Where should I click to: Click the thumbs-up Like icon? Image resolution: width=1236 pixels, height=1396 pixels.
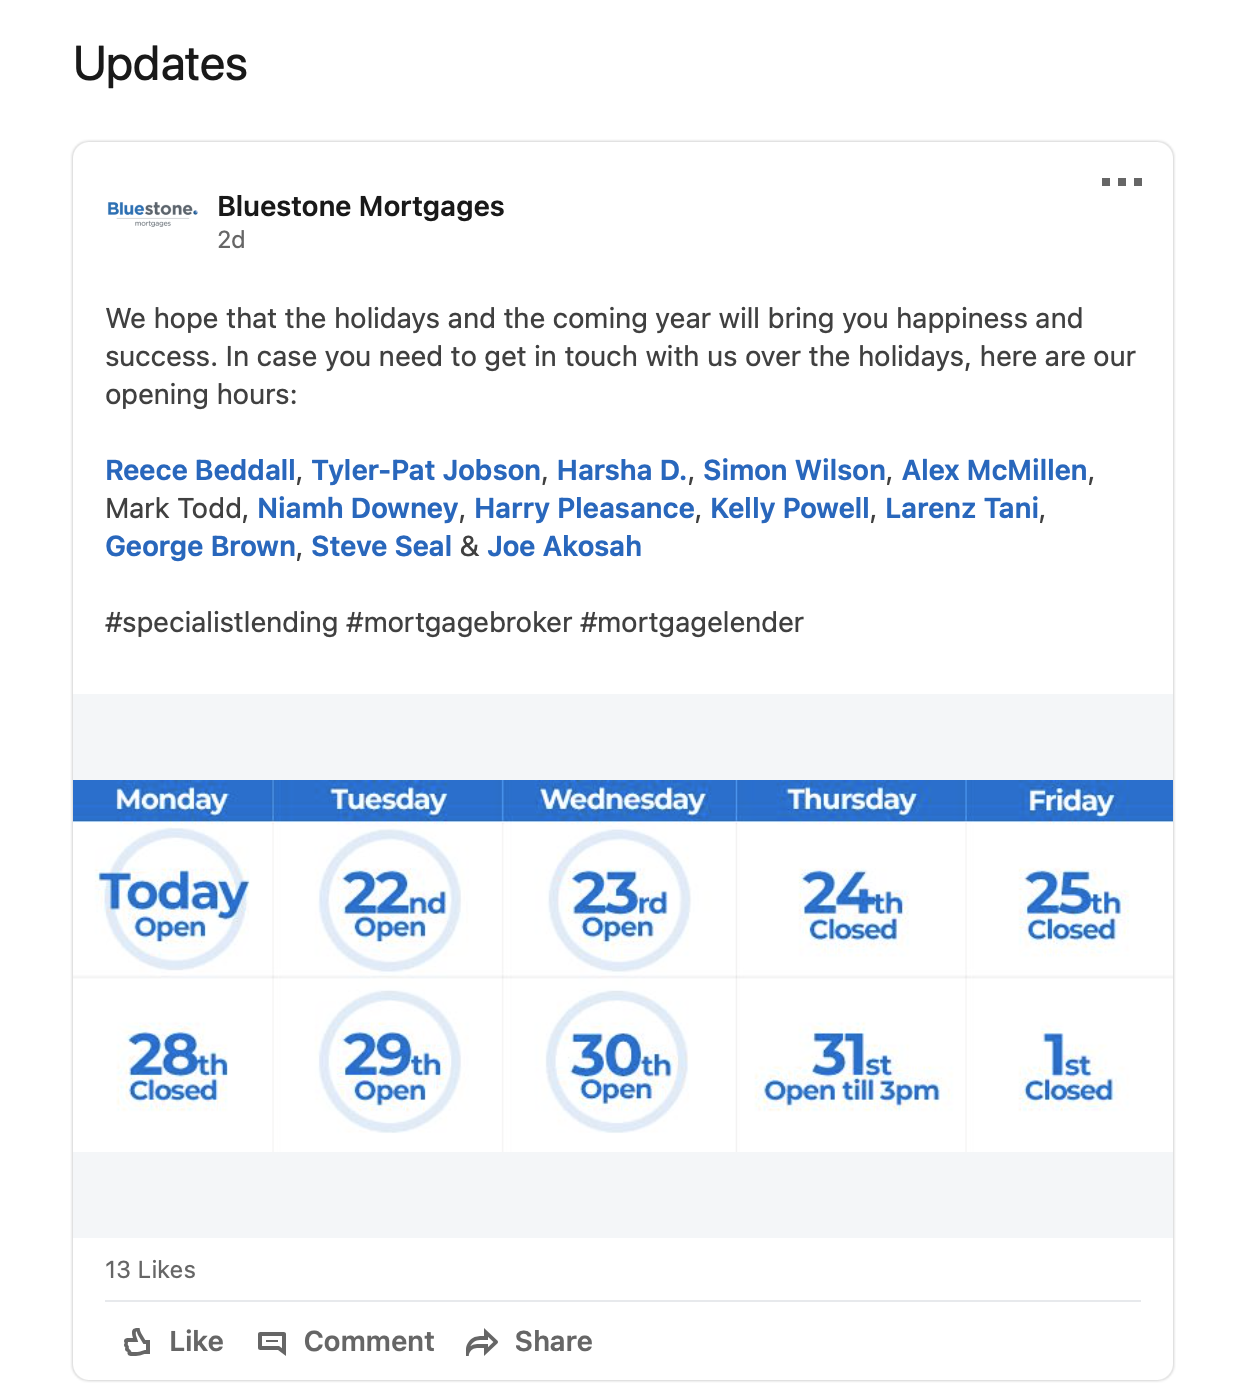pyautogui.click(x=138, y=1342)
